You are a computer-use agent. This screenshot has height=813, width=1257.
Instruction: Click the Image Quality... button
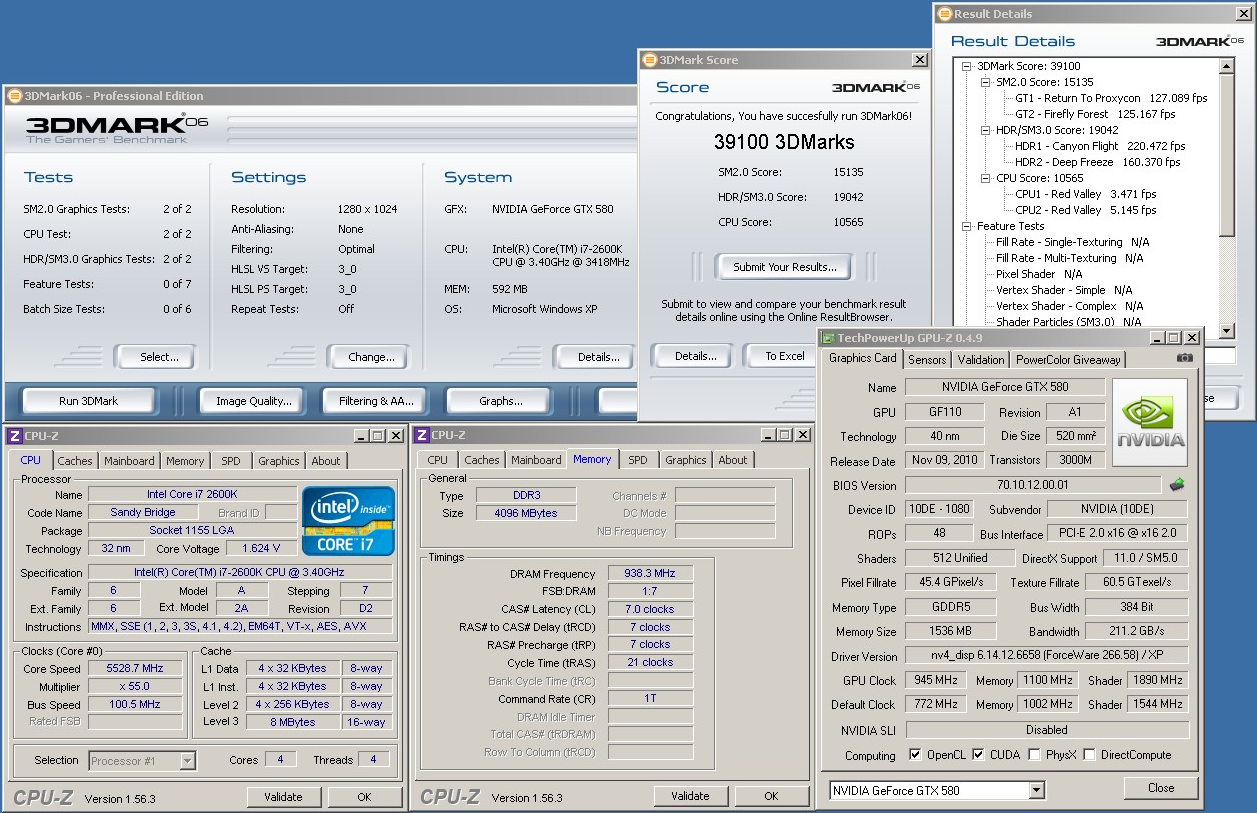point(254,401)
